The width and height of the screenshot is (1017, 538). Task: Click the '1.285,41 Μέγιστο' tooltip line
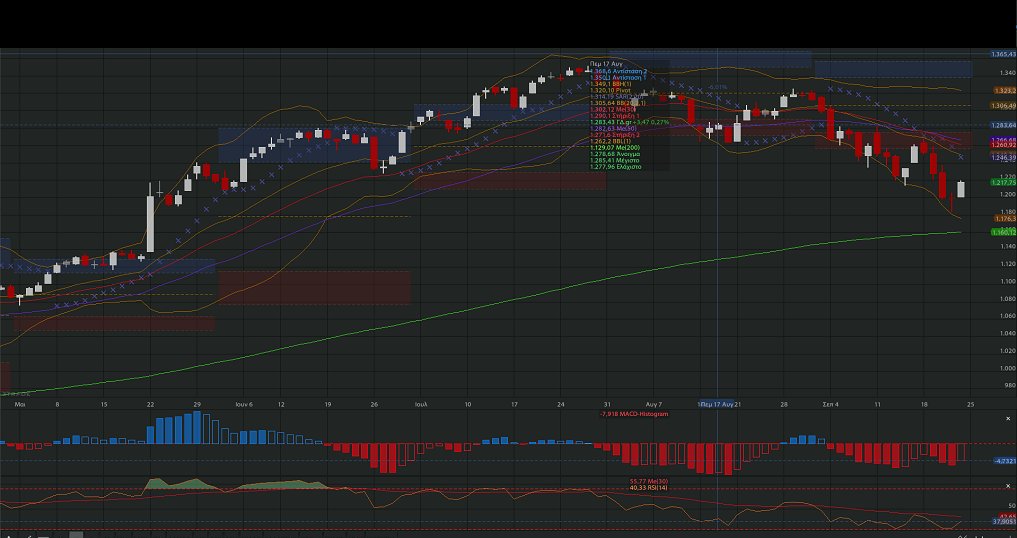[615, 160]
